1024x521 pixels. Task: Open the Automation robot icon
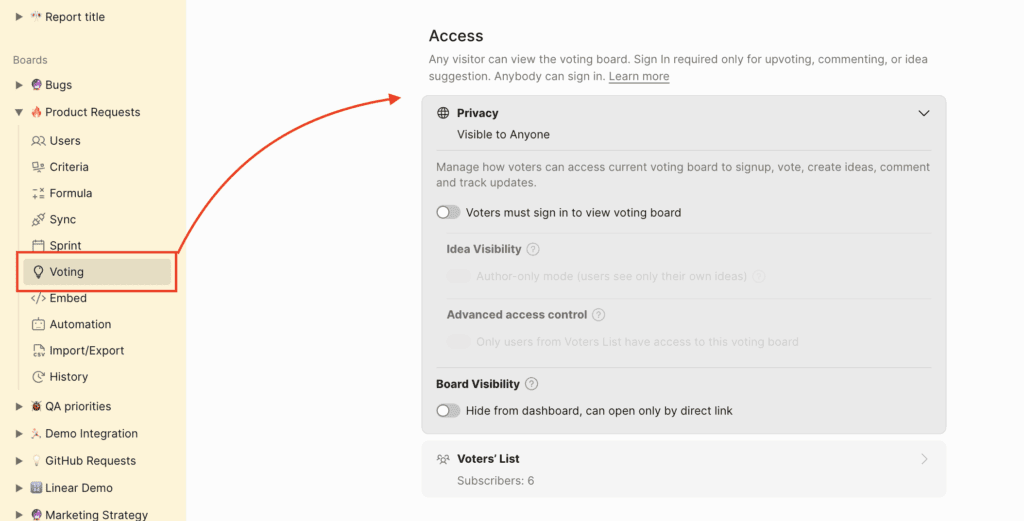(38, 324)
